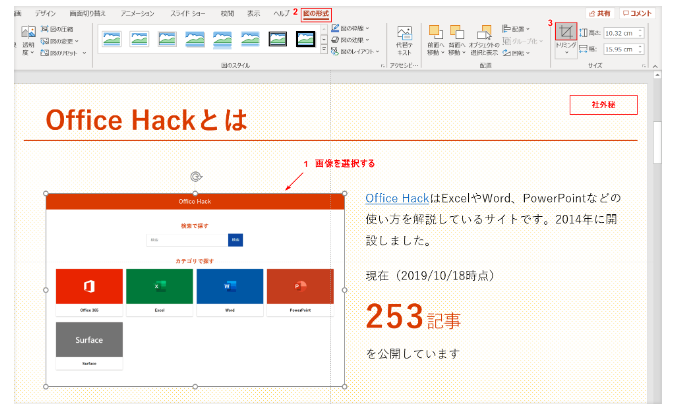
Task: Follow the Office Hack hyperlink in the text
Action: [x=397, y=198]
